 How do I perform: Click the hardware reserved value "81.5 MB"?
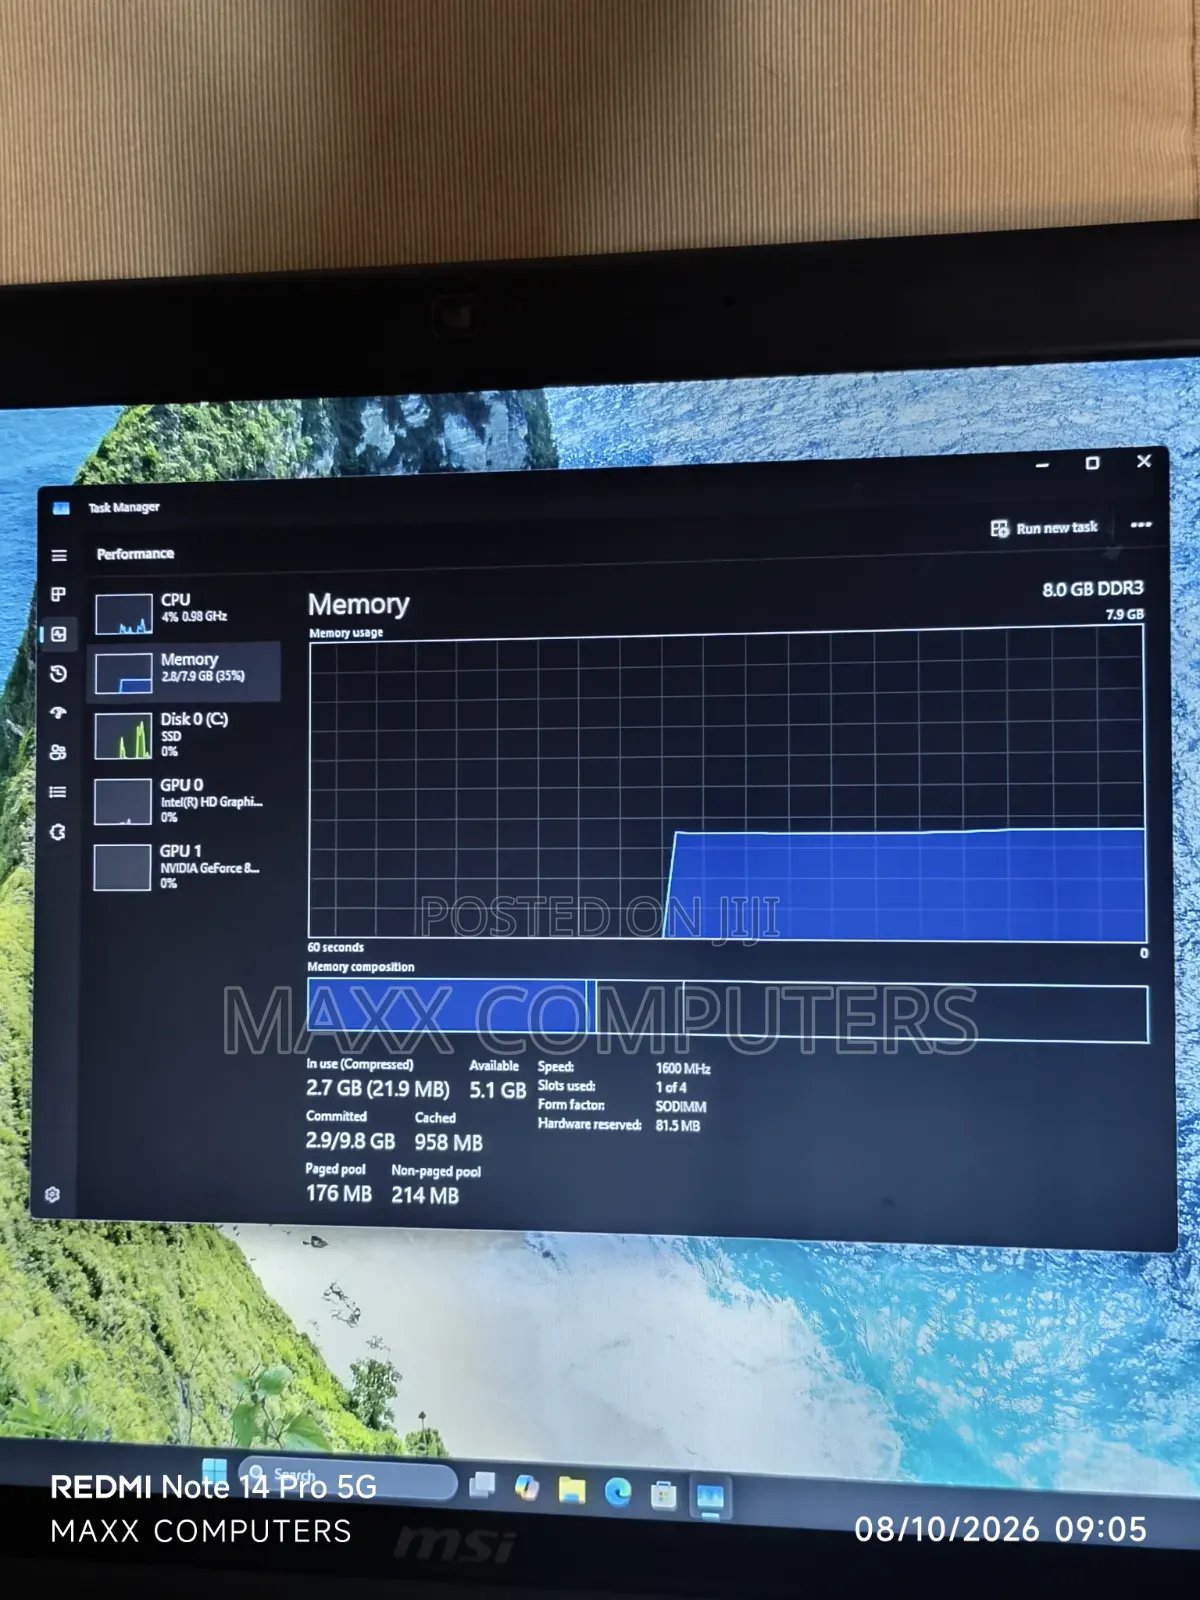point(678,1125)
